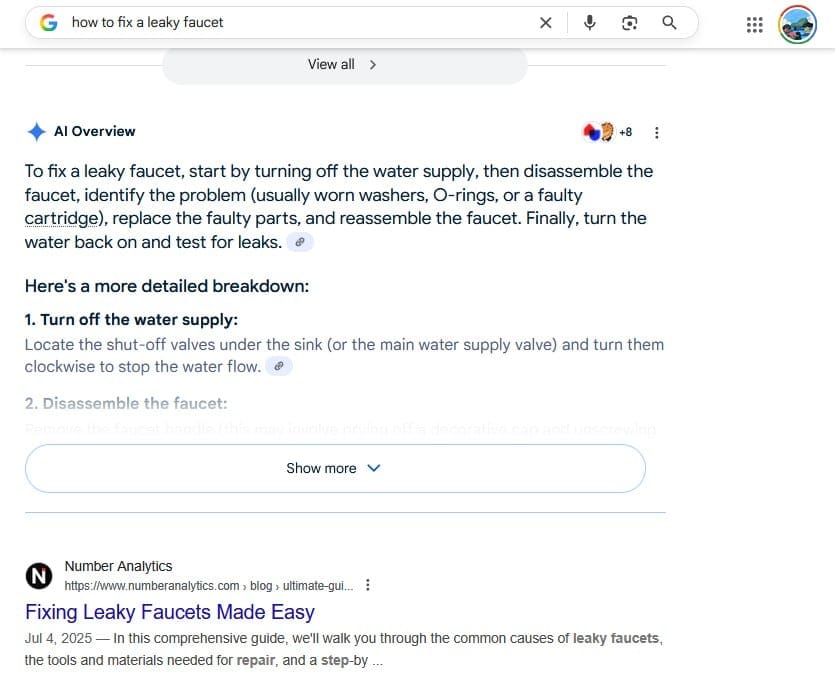Open the three-dot menu next to the Number Analytics URL
Viewport: 835px width, 692px height.
tap(368, 585)
